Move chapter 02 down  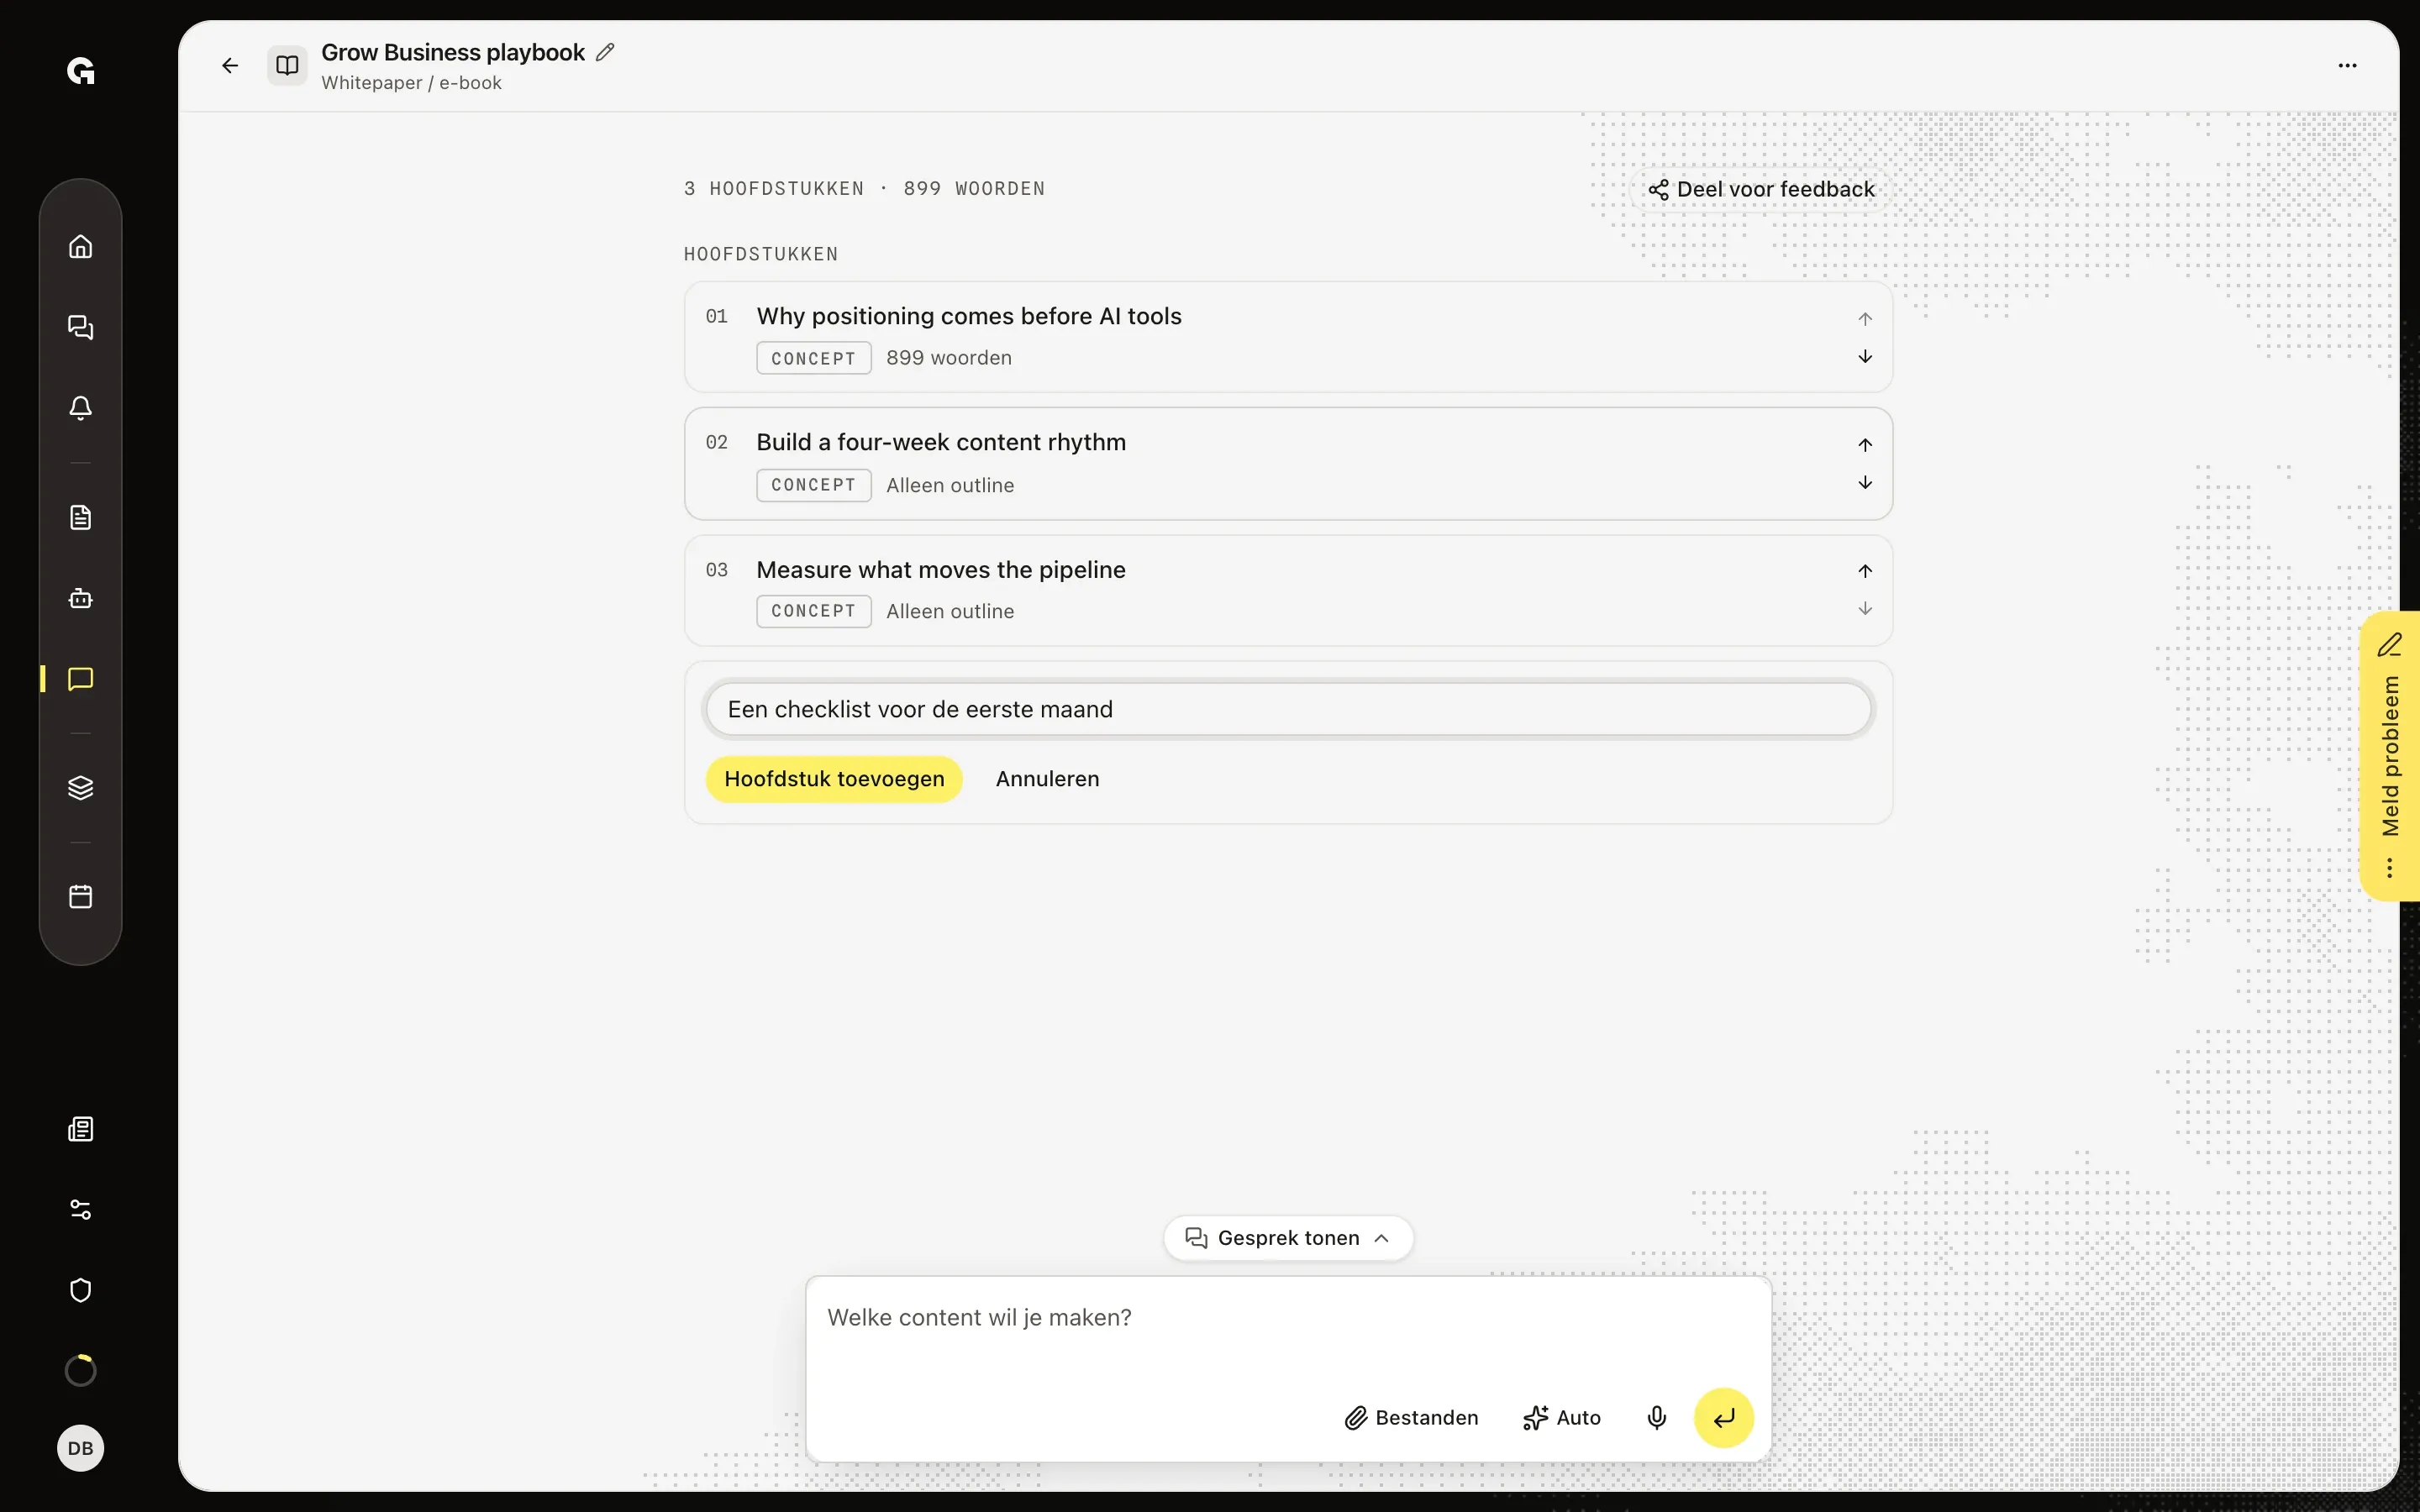coord(1865,483)
